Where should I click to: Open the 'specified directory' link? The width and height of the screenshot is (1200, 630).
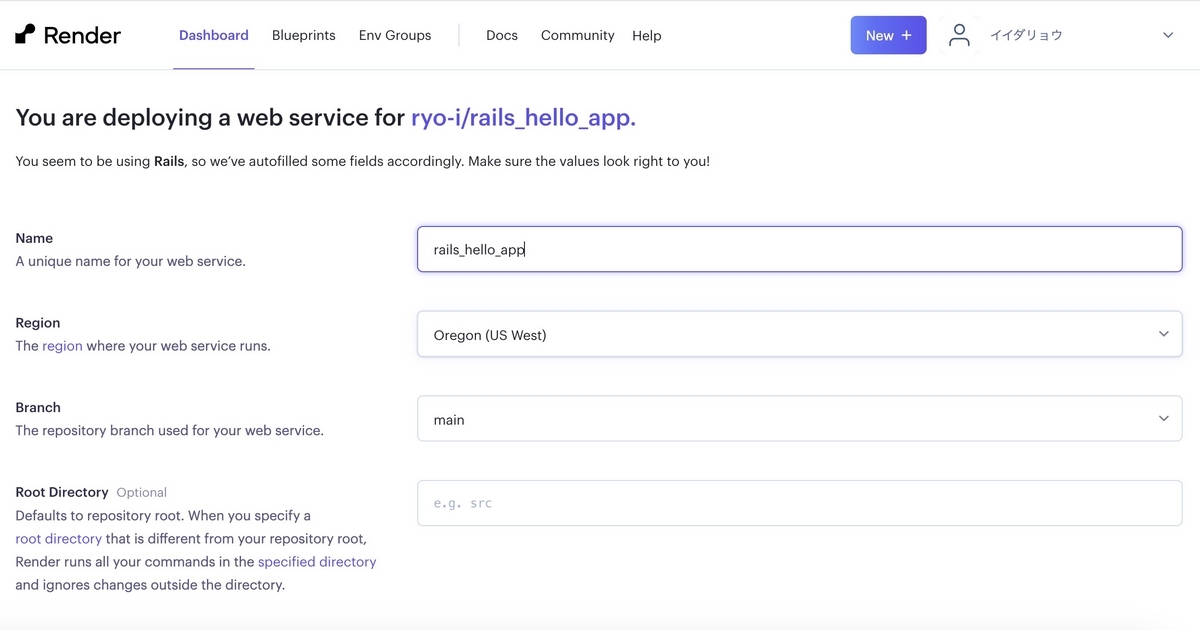point(317,562)
